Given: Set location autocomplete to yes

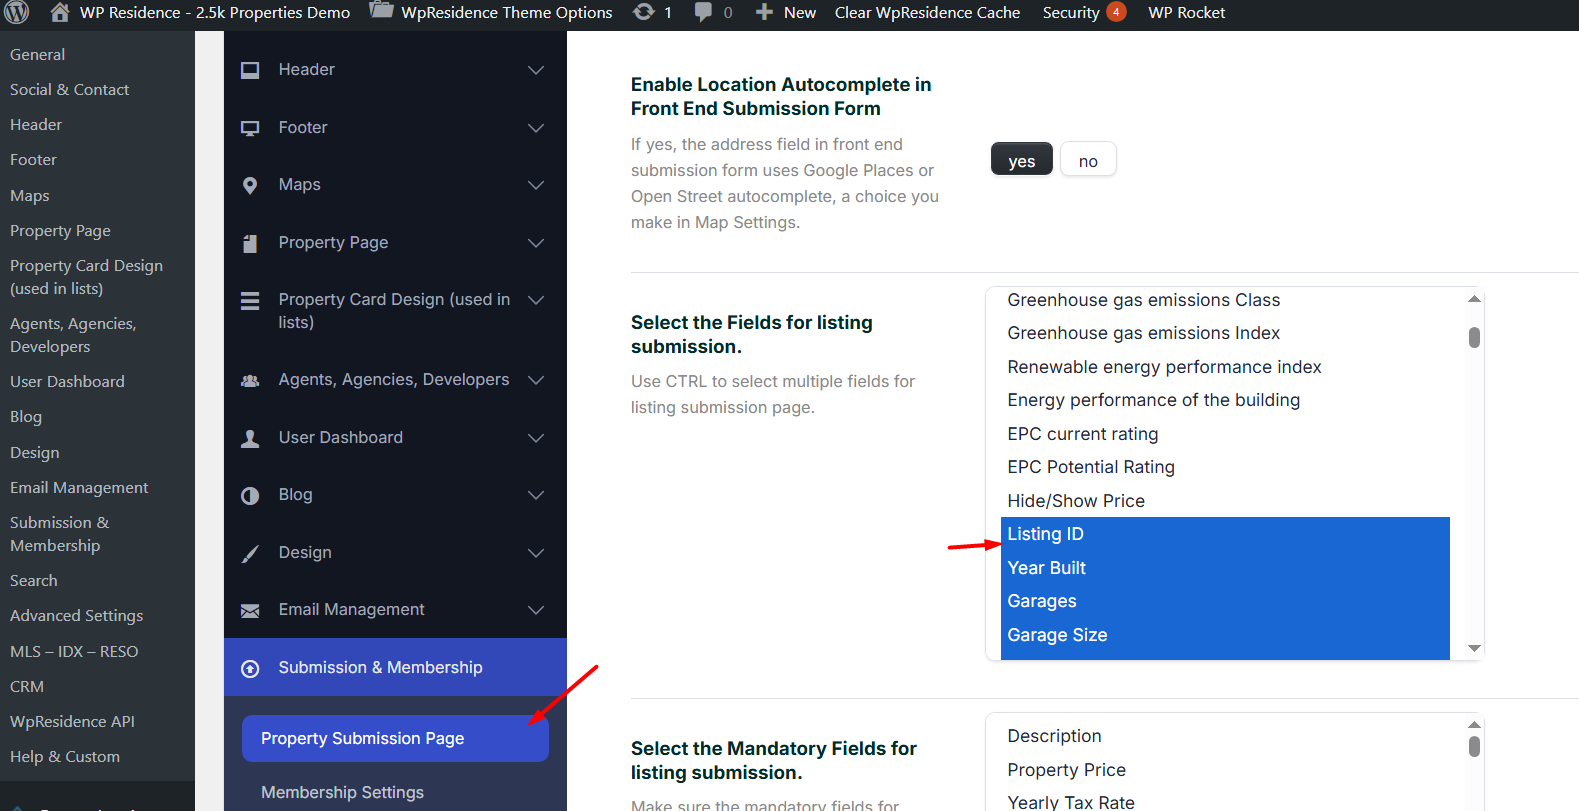Looking at the screenshot, I should pos(1021,160).
